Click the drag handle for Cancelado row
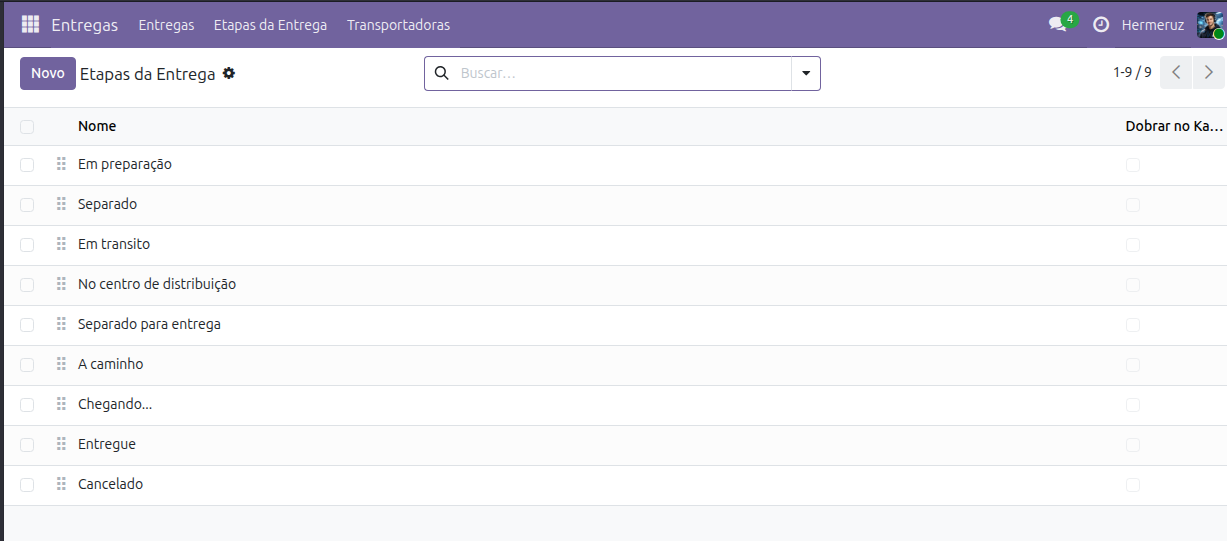Screen dimensions: 1227x541 click(x=61, y=484)
